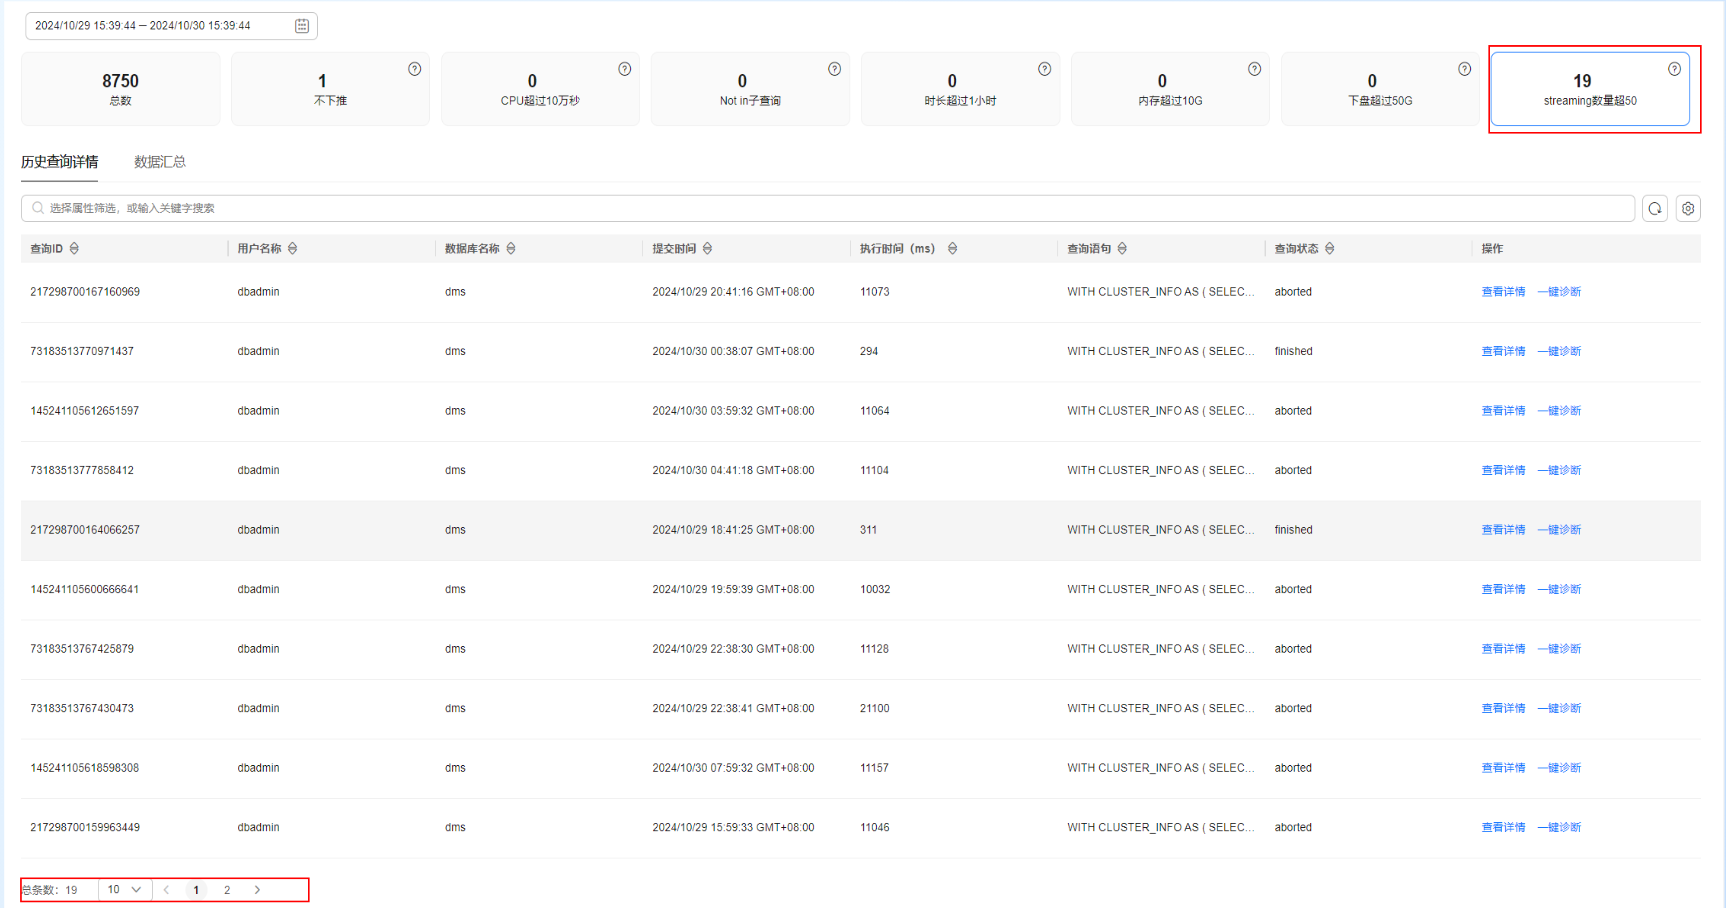Viewport: 1726px width, 908px height.
Task: Expand the page size dropdown showing 10
Action: 125,890
